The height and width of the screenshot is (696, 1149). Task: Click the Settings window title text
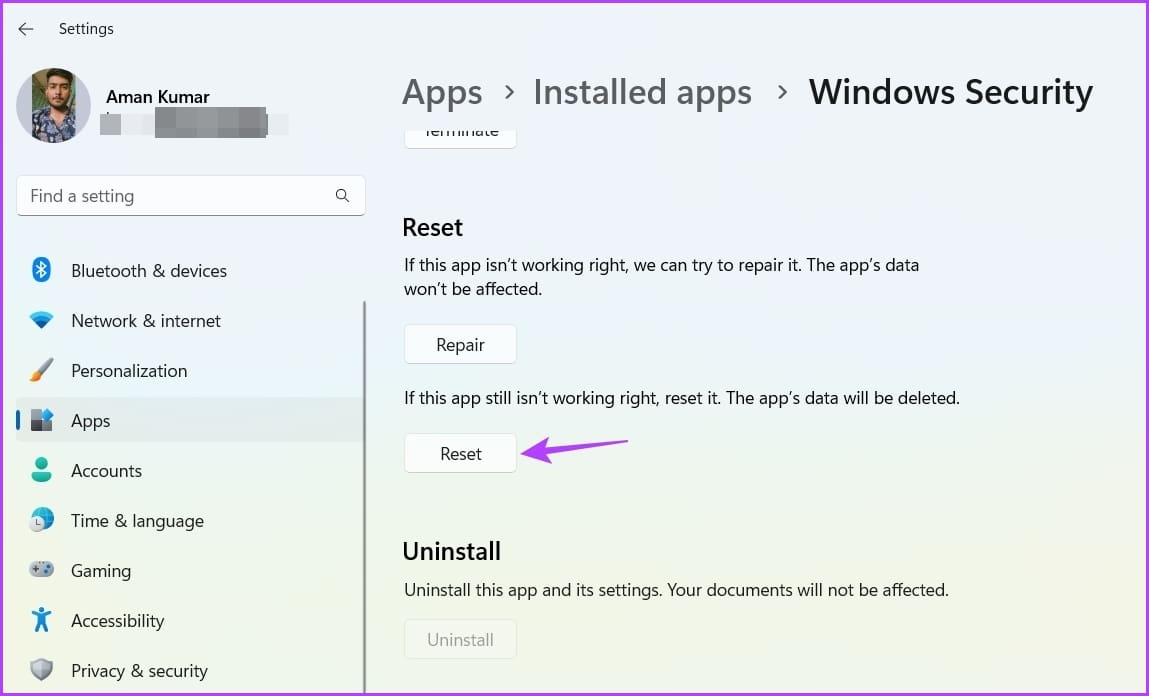coord(86,29)
